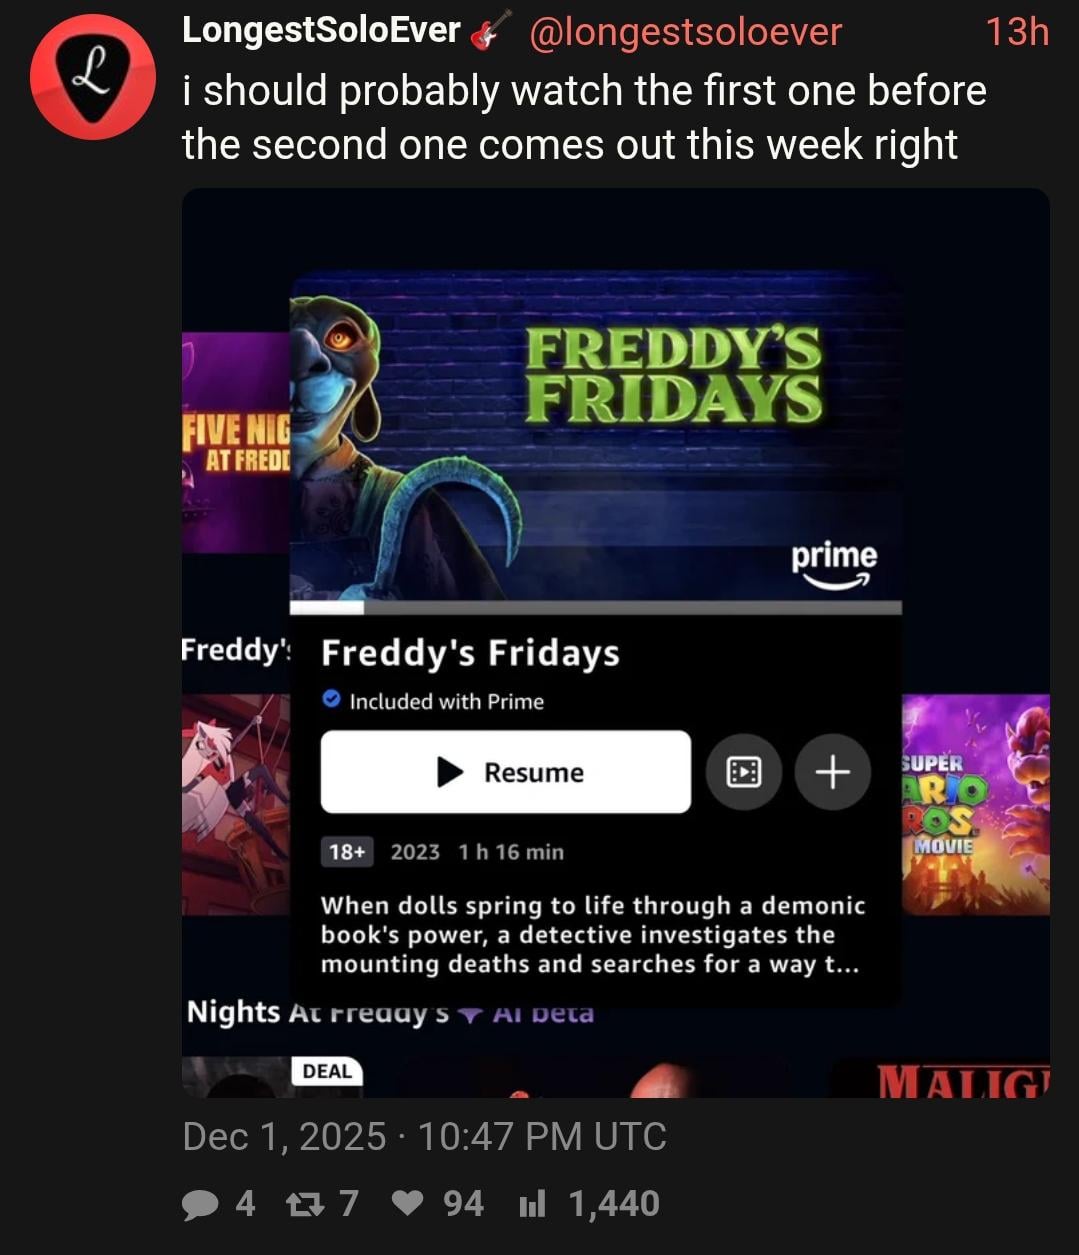Open the @longestsoloever handle link
The image size is (1079, 1255).
pyautogui.click(x=685, y=32)
